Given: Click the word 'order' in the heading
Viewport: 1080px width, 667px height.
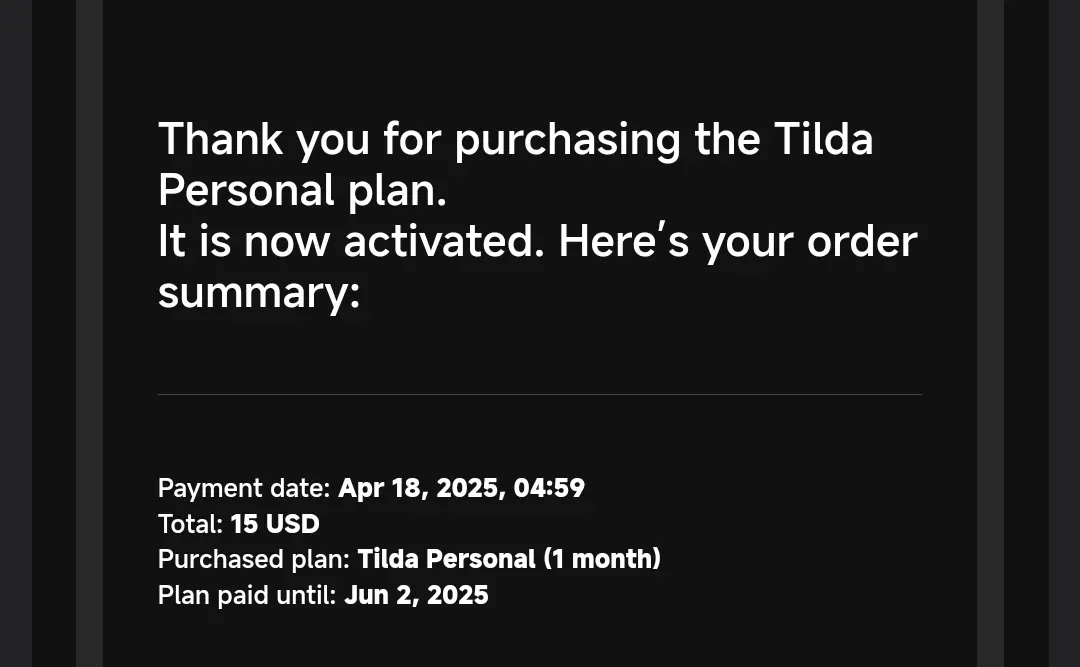Looking at the screenshot, I should tap(862, 241).
